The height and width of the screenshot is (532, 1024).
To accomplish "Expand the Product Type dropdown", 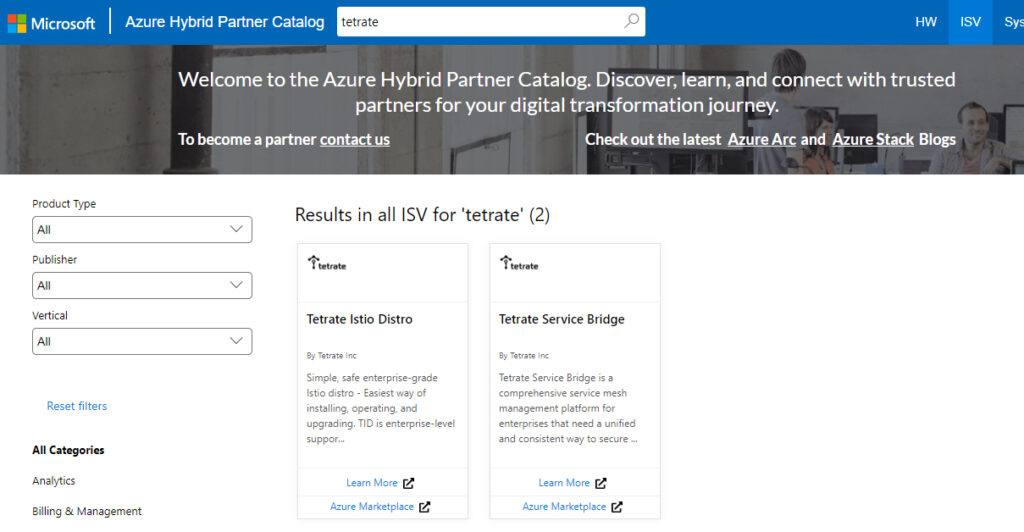I will point(141,229).
